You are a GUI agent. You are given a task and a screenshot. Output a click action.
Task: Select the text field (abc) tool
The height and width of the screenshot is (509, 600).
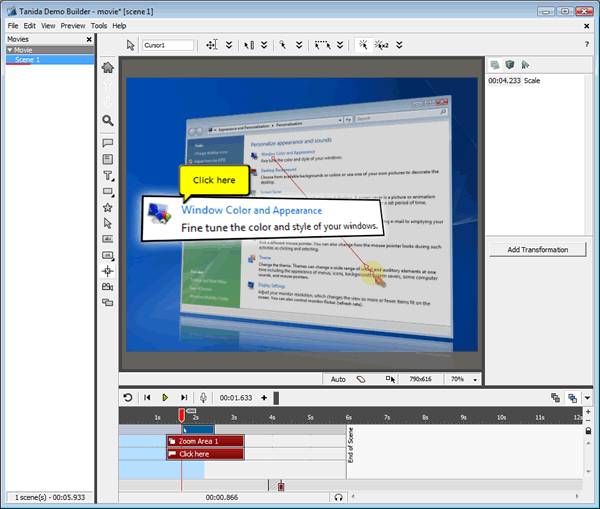pos(108,239)
